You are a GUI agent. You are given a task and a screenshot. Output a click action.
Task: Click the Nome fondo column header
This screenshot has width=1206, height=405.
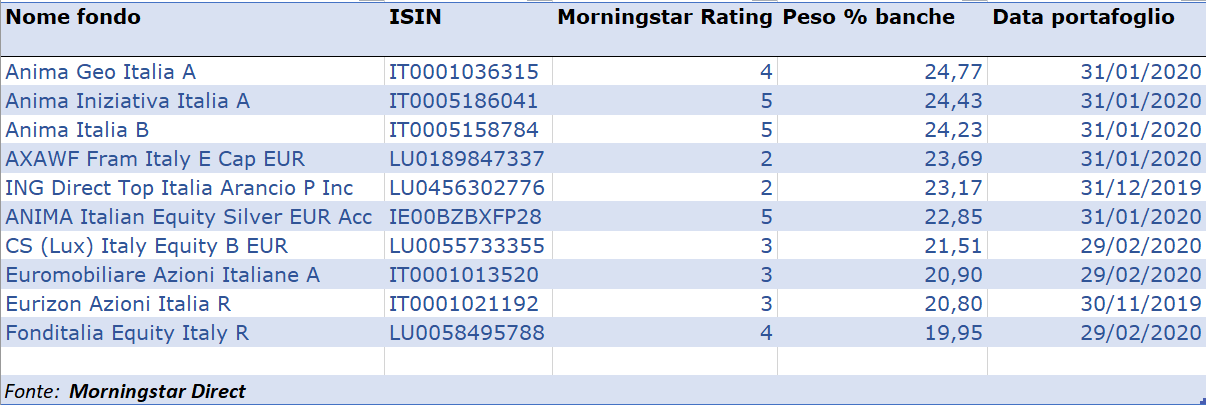tap(74, 18)
